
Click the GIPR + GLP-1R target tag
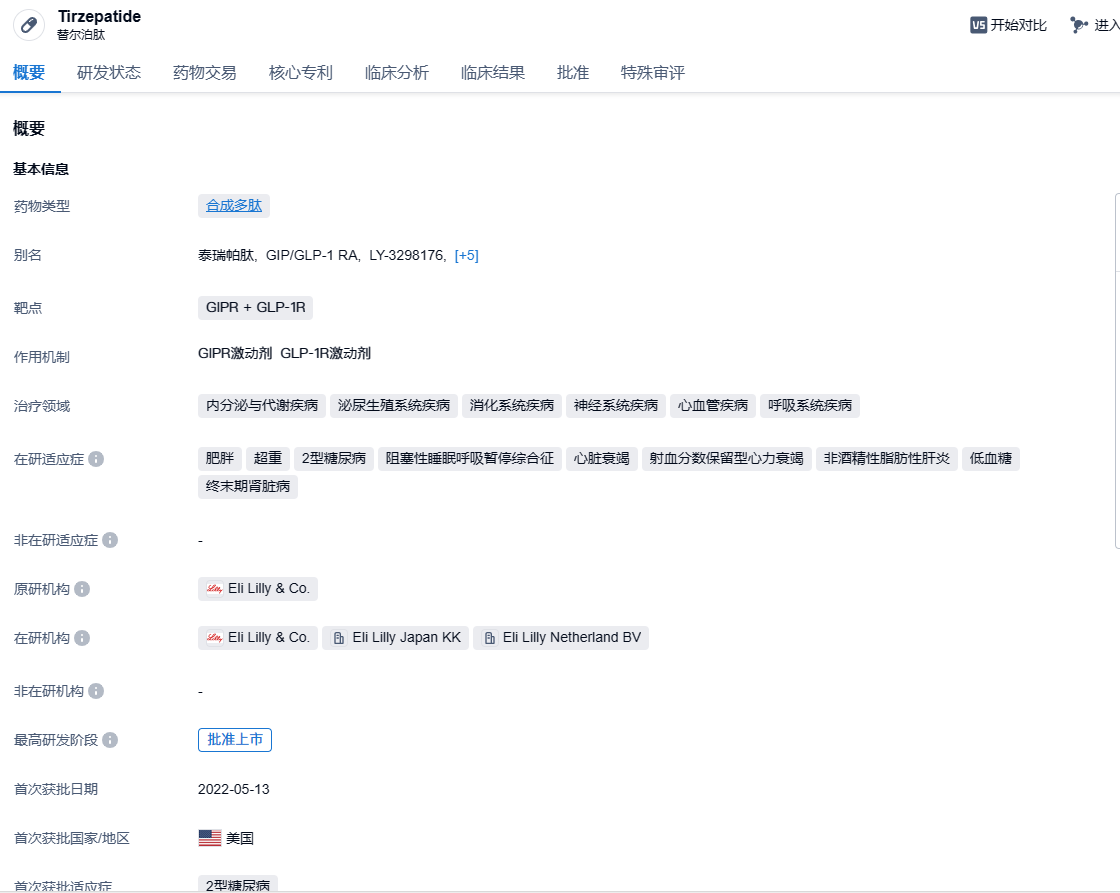[255, 308]
